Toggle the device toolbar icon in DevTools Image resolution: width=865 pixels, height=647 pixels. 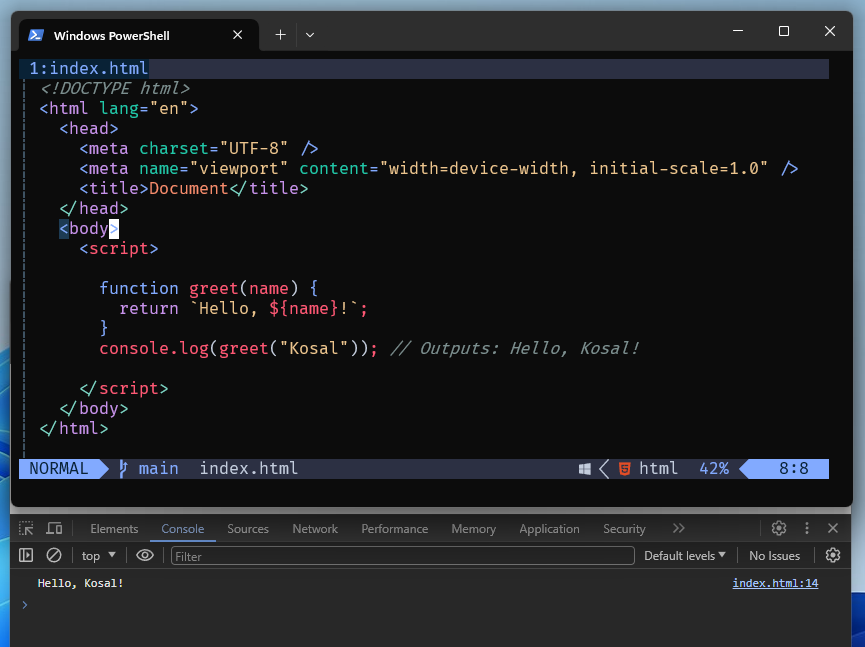[x=54, y=528]
